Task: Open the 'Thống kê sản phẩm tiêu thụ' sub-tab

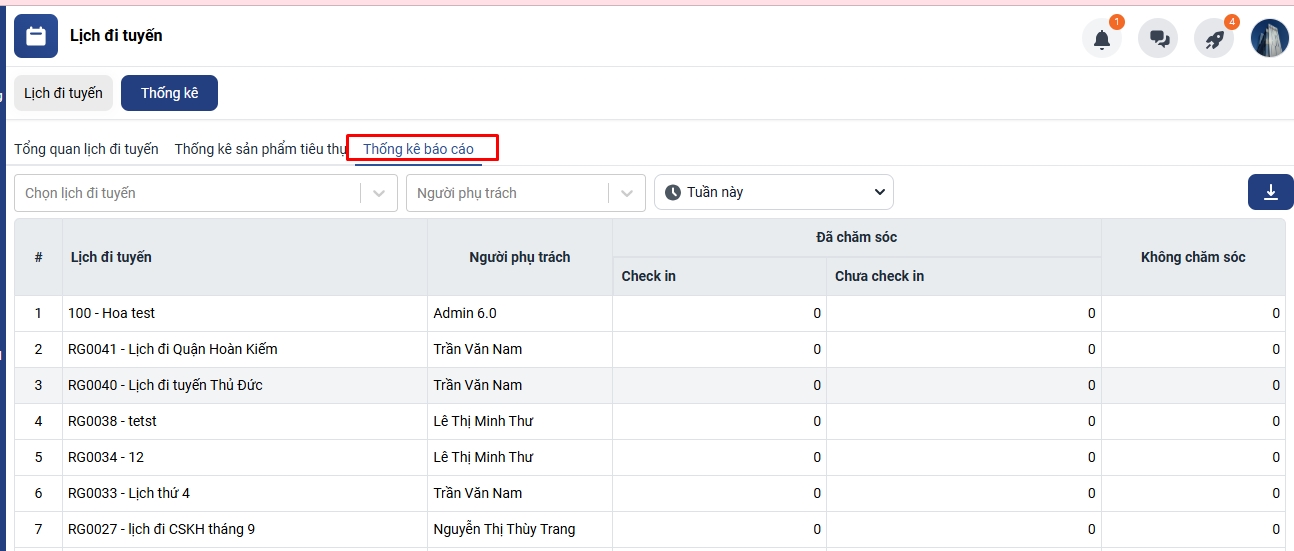Action: coord(260,149)
